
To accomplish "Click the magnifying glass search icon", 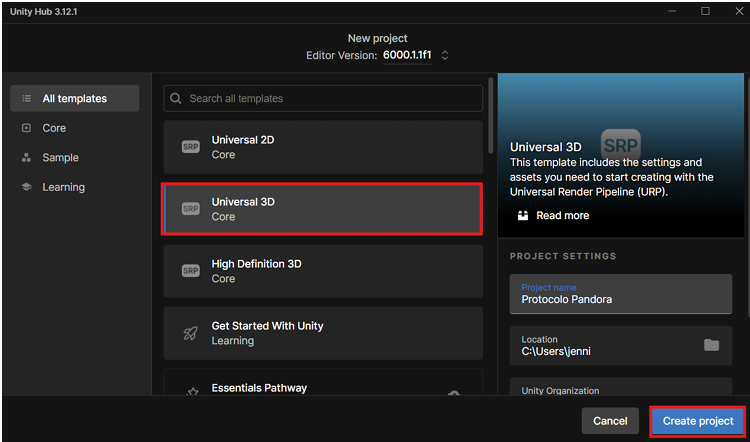I will [x=176, y=99].
